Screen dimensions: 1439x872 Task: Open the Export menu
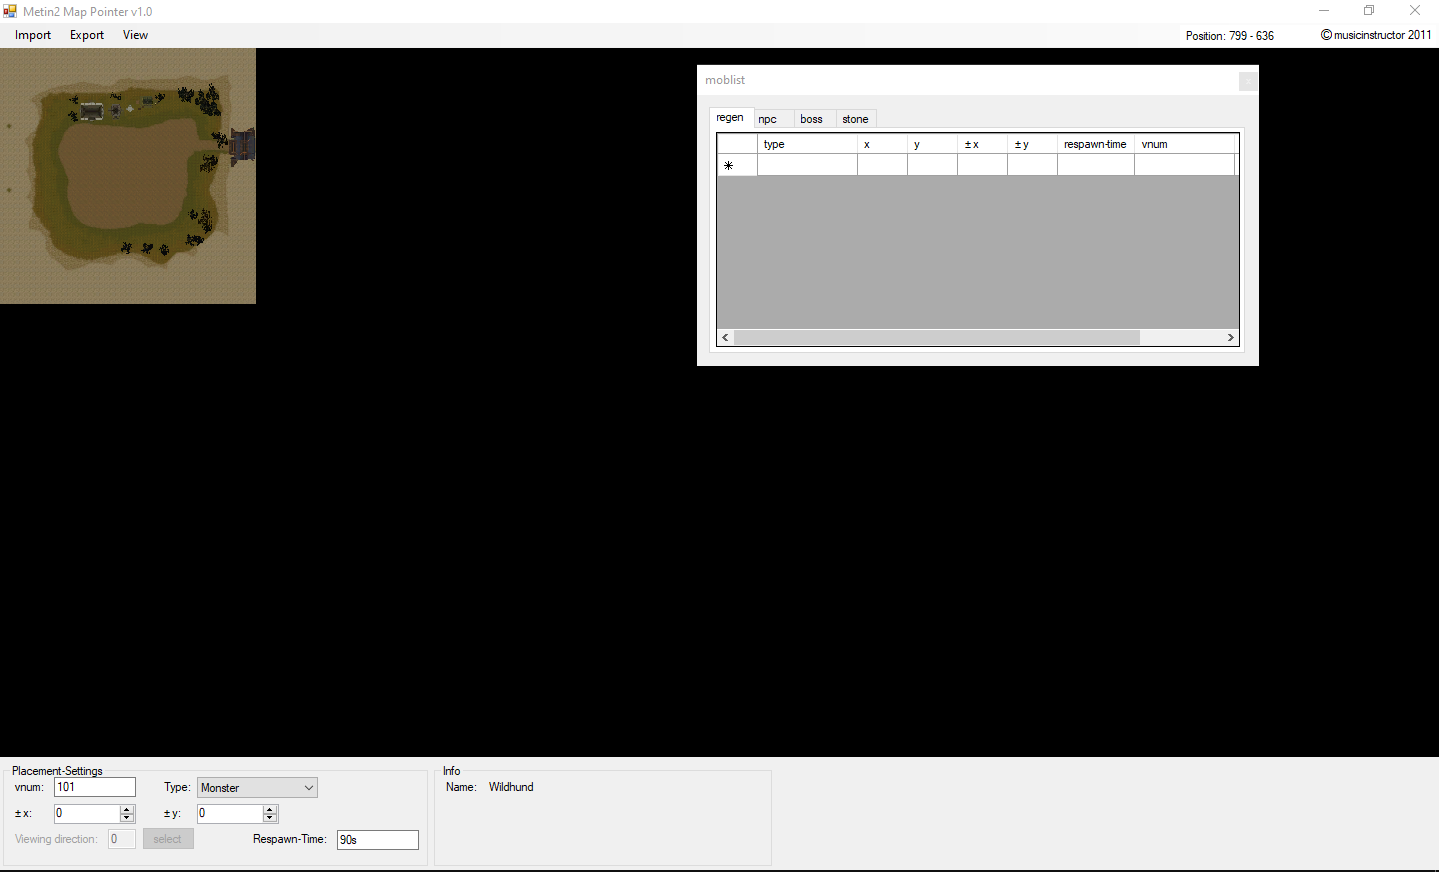coord(86,35)
